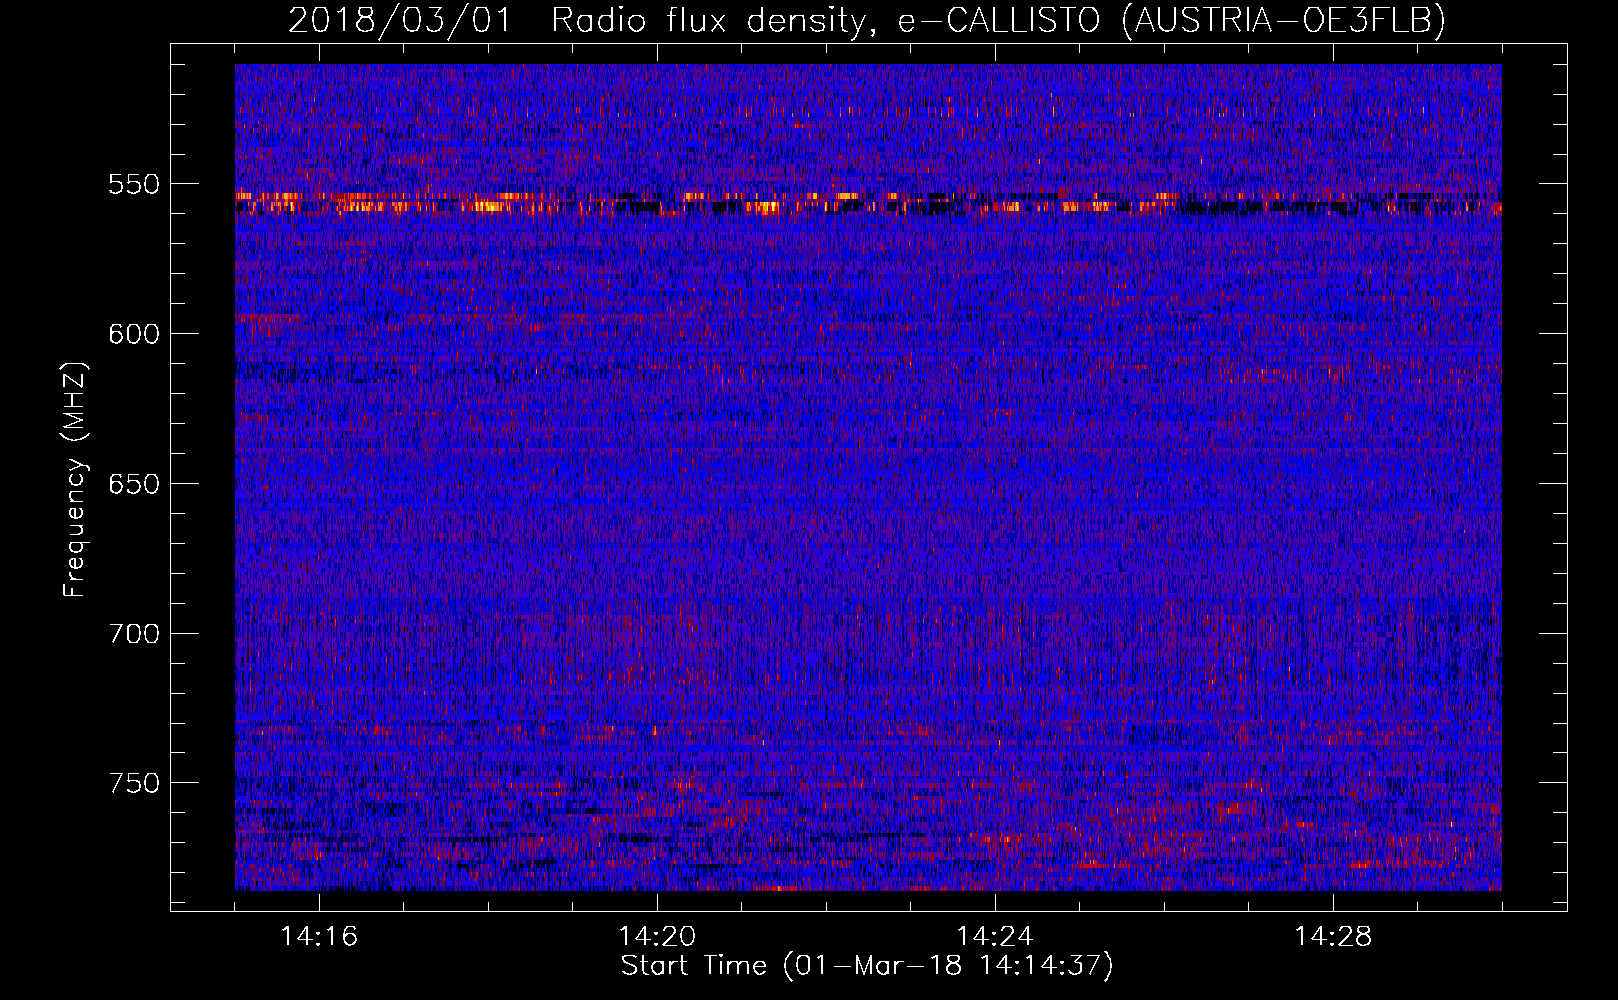
Task: Click the 'Frequency (MHZ)' axis label
Action: (x=76, y=479)
